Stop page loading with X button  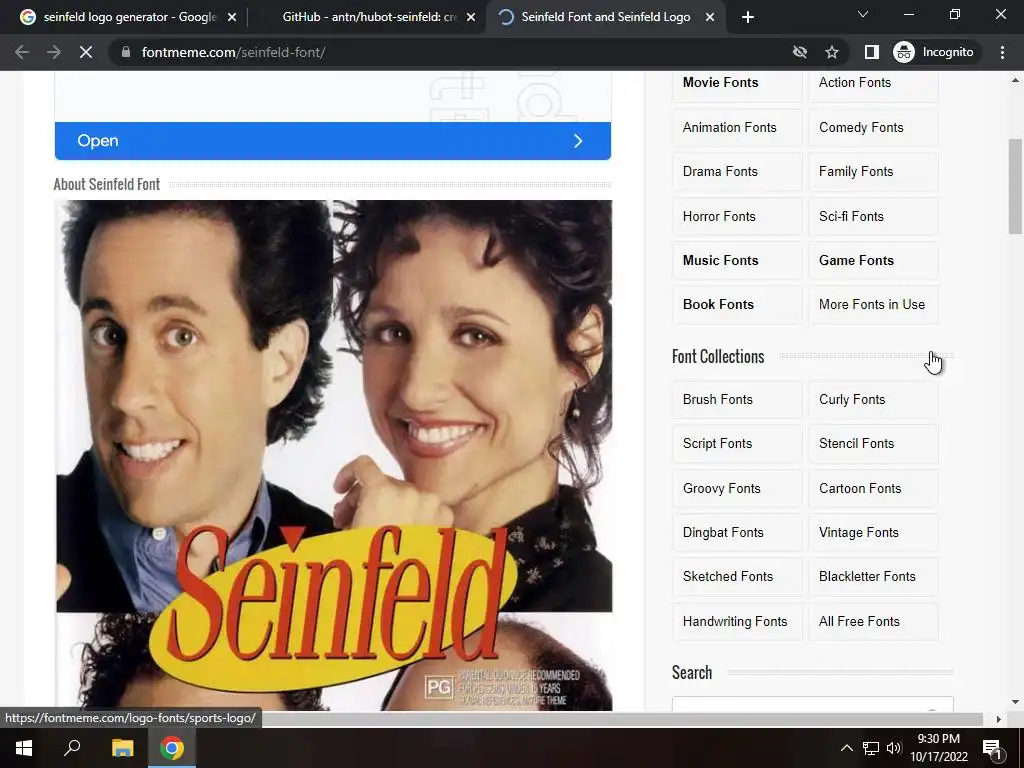click(86, 52)
